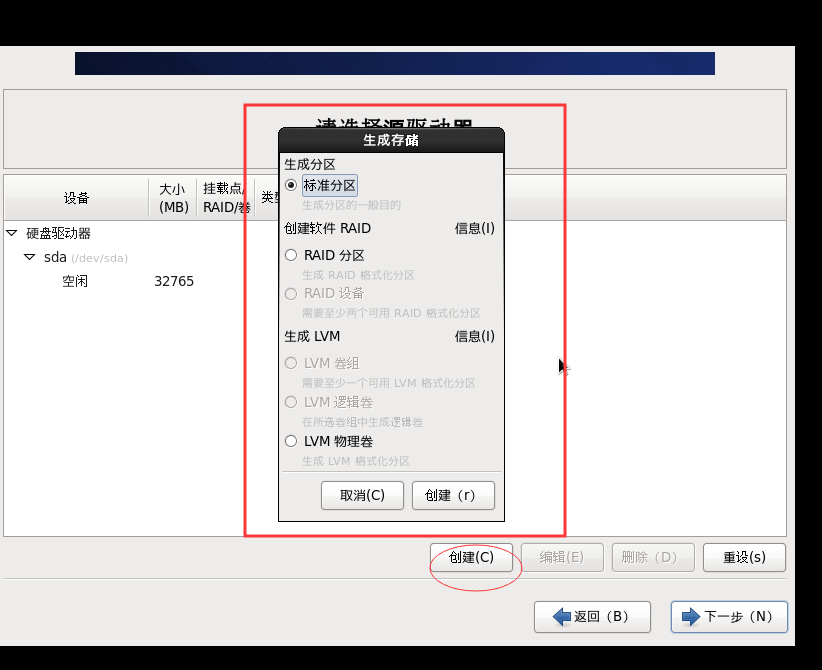
Task: Click the 32765 size value
Action: [174, 282]
